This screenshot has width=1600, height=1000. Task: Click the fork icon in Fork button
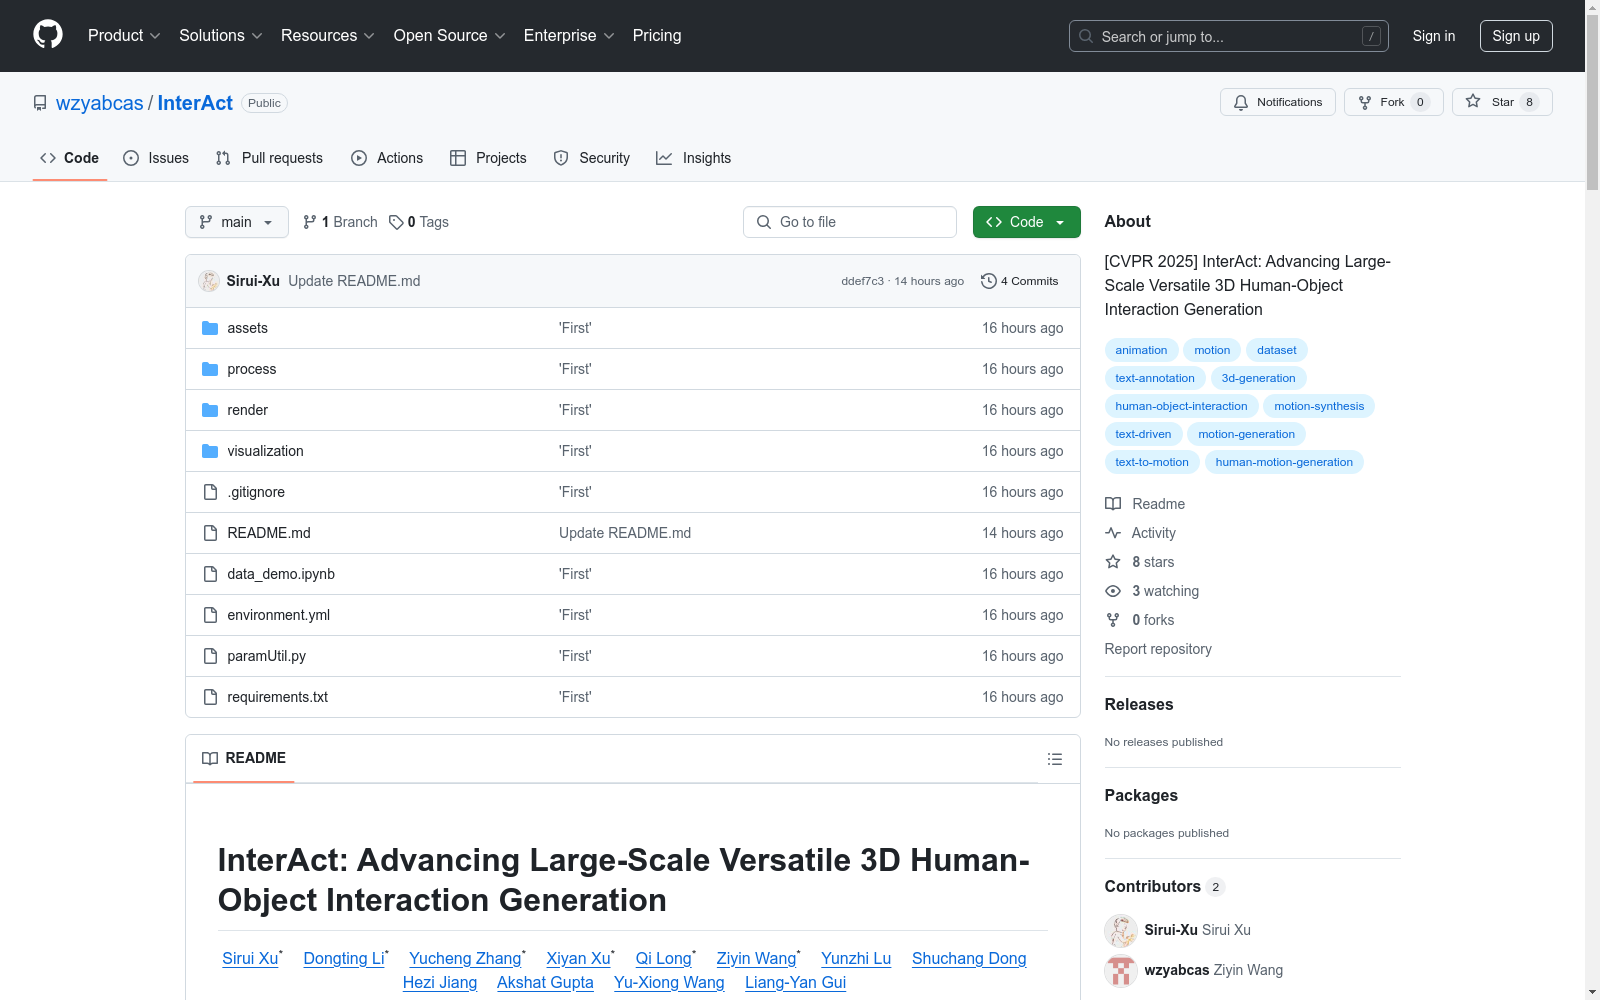point(1365,102)
